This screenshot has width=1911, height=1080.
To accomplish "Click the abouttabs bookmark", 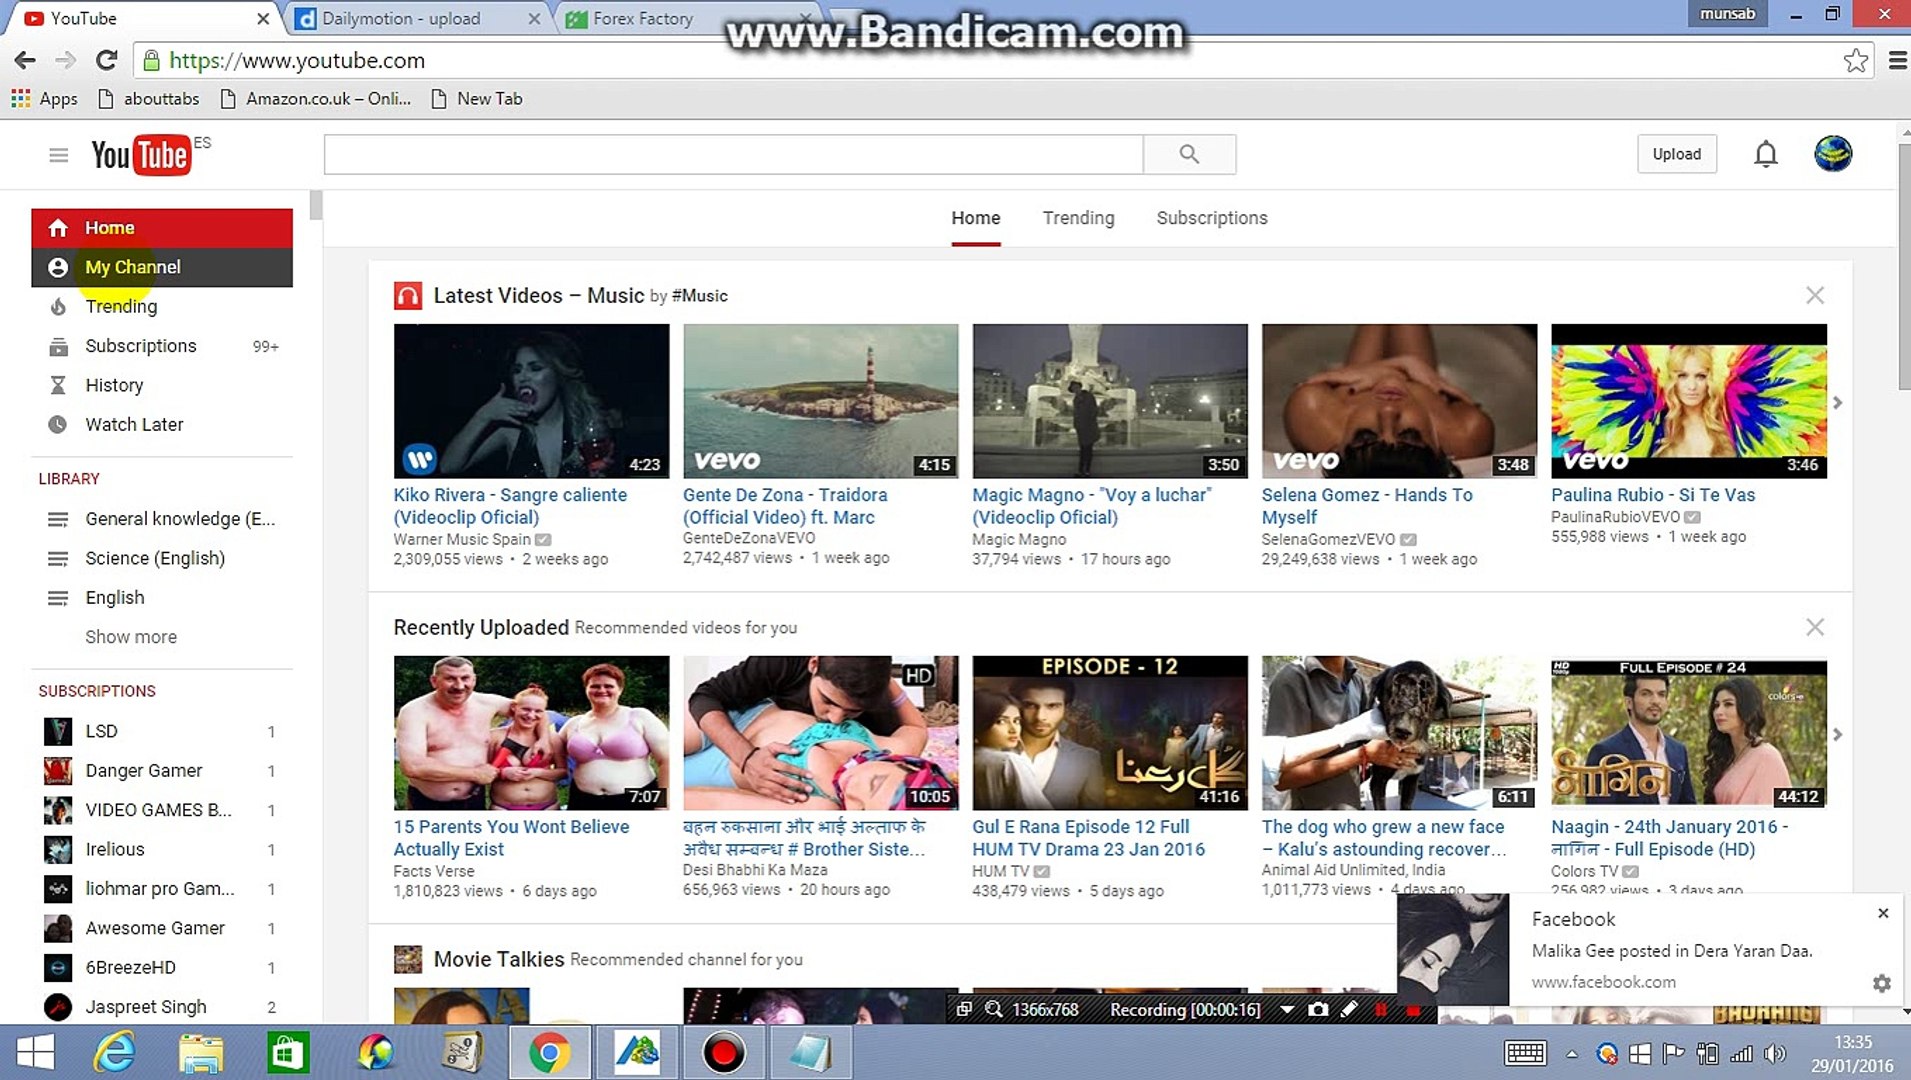I will click(x=149, y=99).
